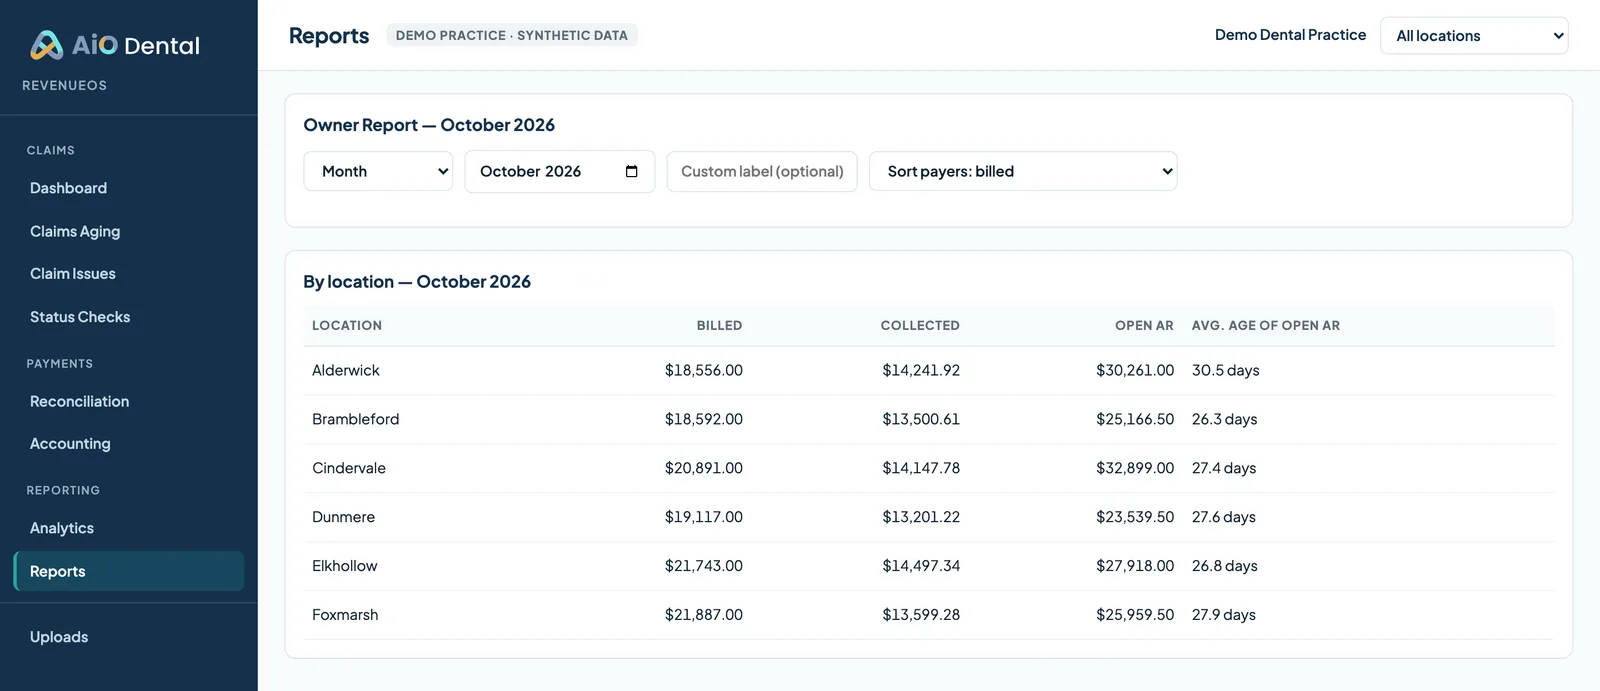Expand the Sort payers: billed dropdown
Screen dimensions: 1600x691
[x=1023, y=171]
